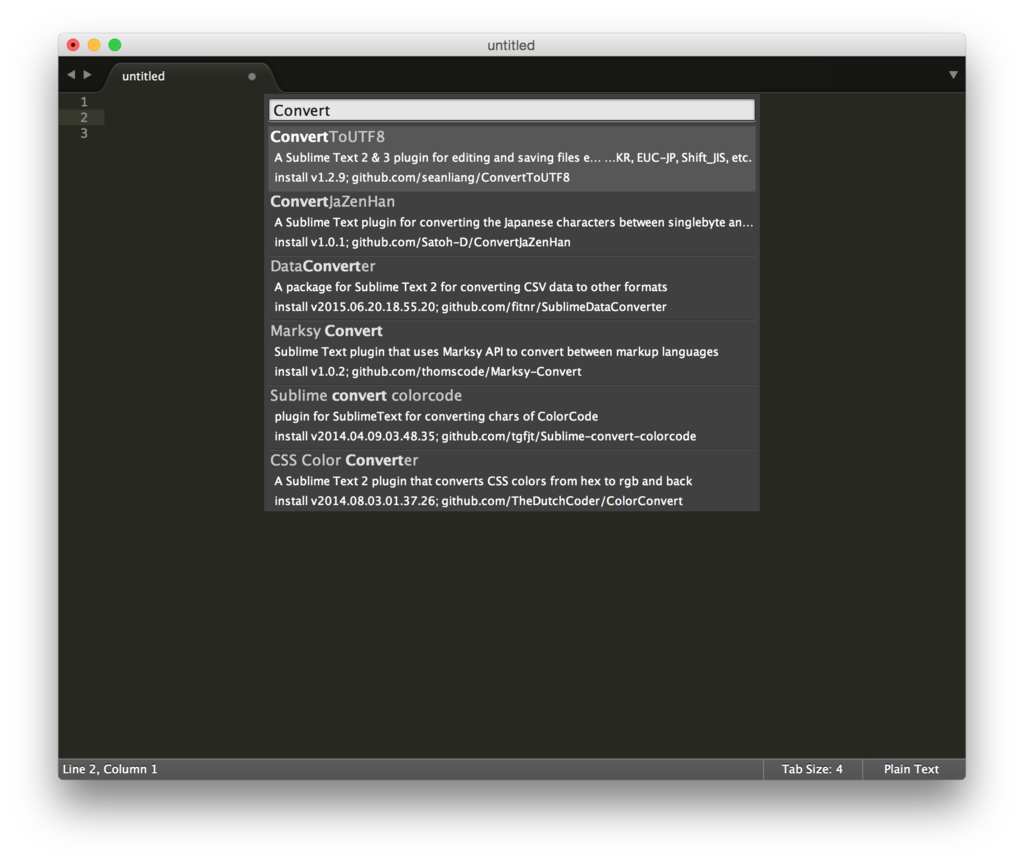
Task: Click description mentioning EUC-JP, Shift_JIS
Action: [513, 157]
